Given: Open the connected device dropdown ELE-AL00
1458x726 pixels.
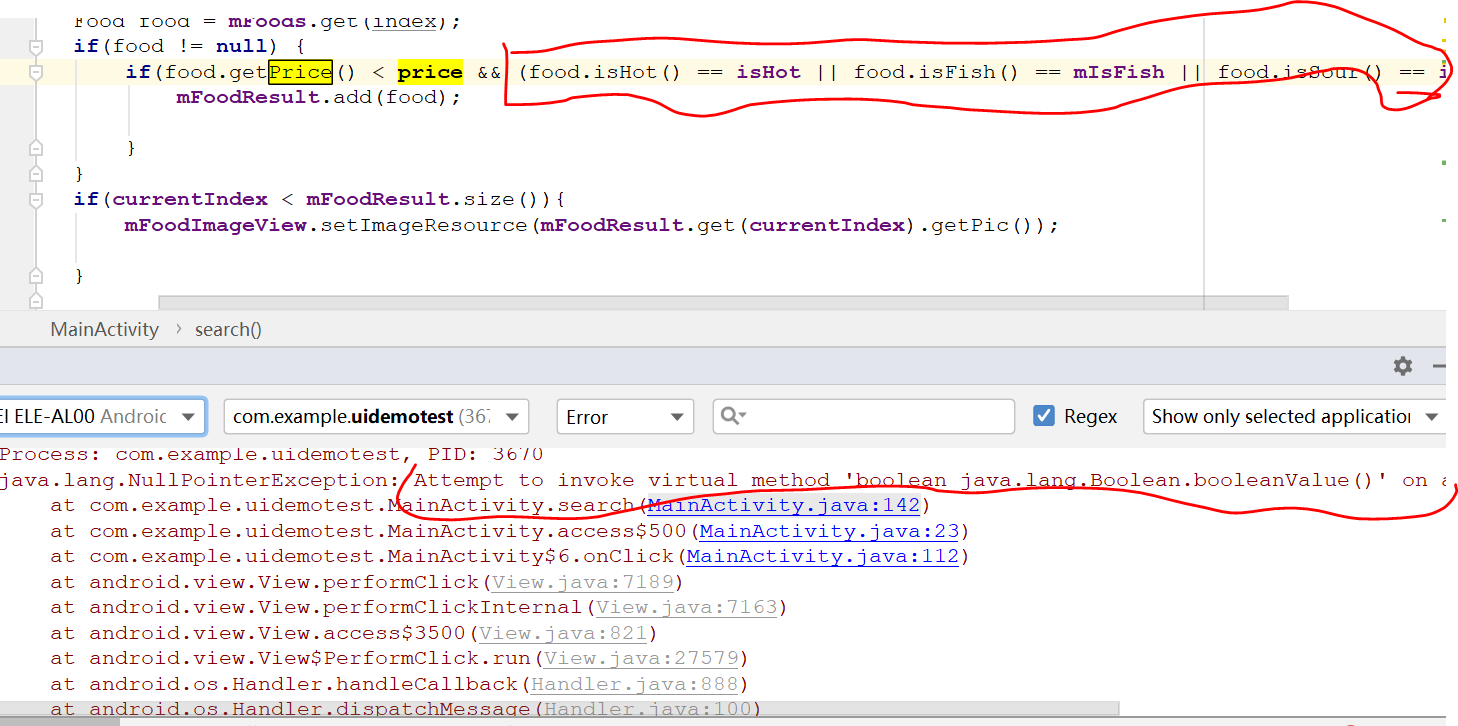Looking at the screenshot, I should click(102, 416).
